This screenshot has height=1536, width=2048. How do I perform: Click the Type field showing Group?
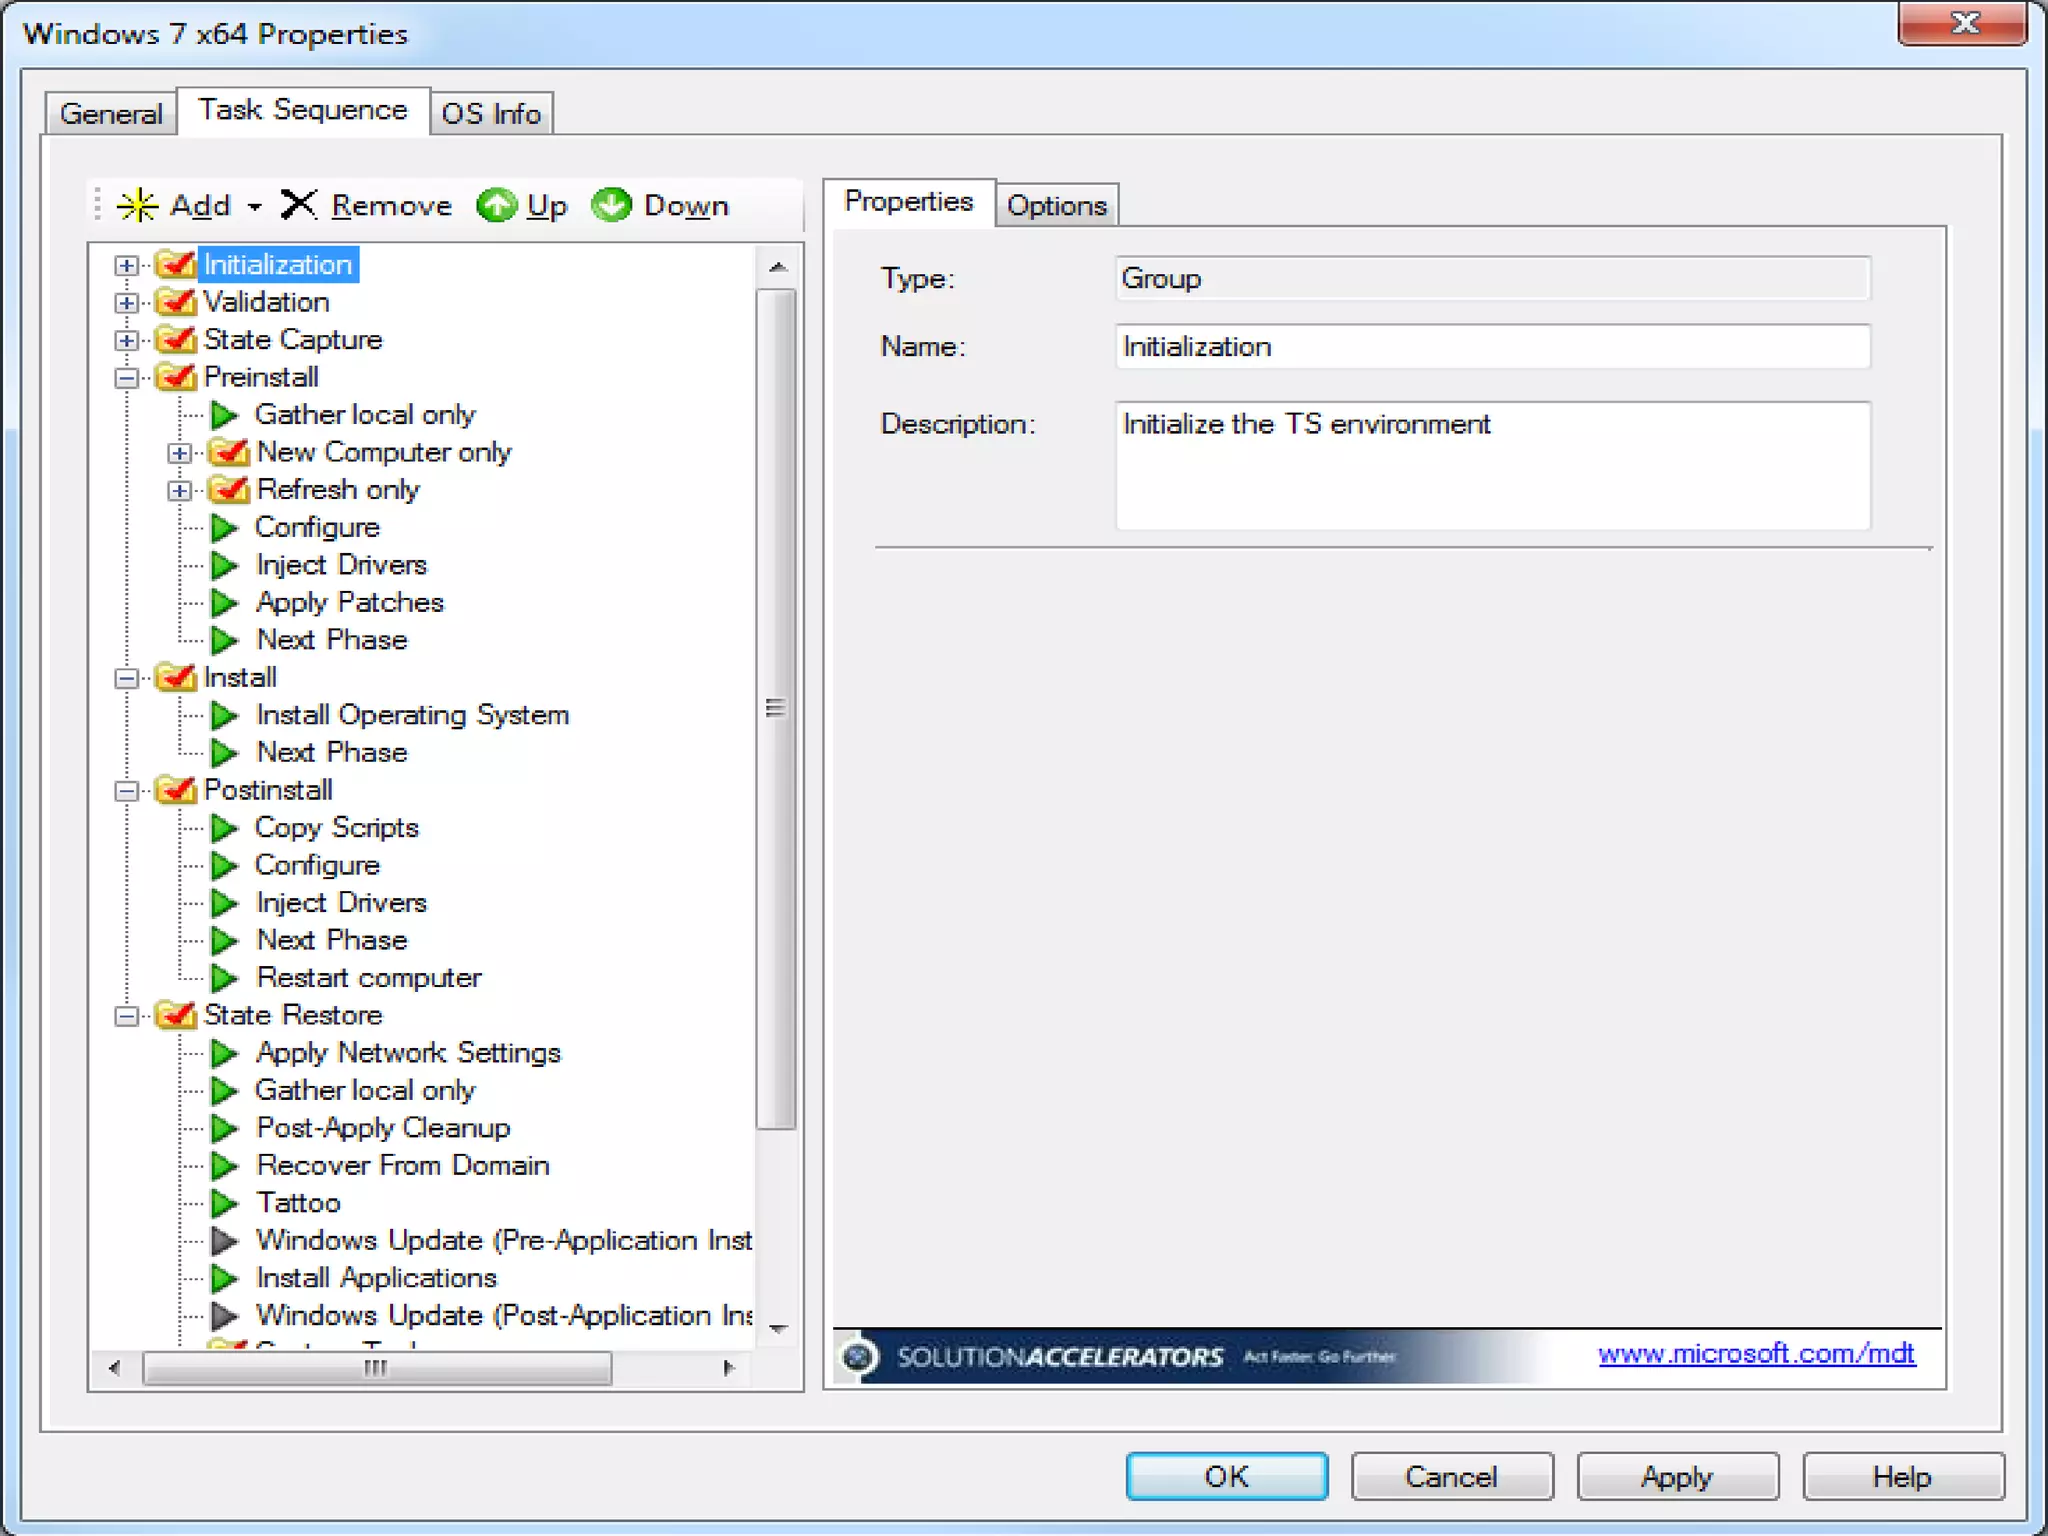(x=1493, y=279)
